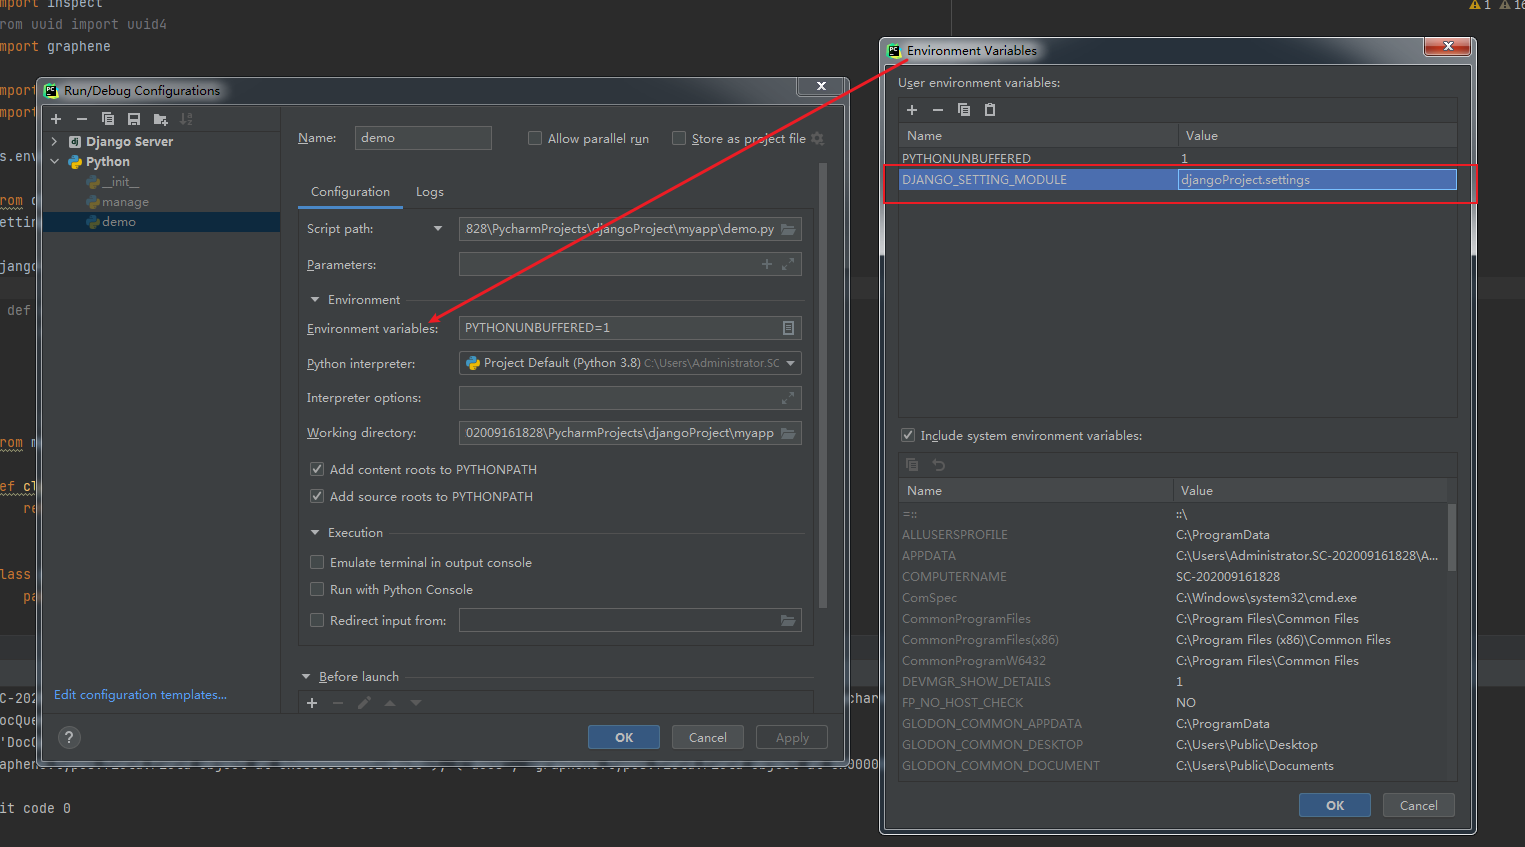
Task: Select COMPUTERNAME system variable row
Action: (1173, 577)
